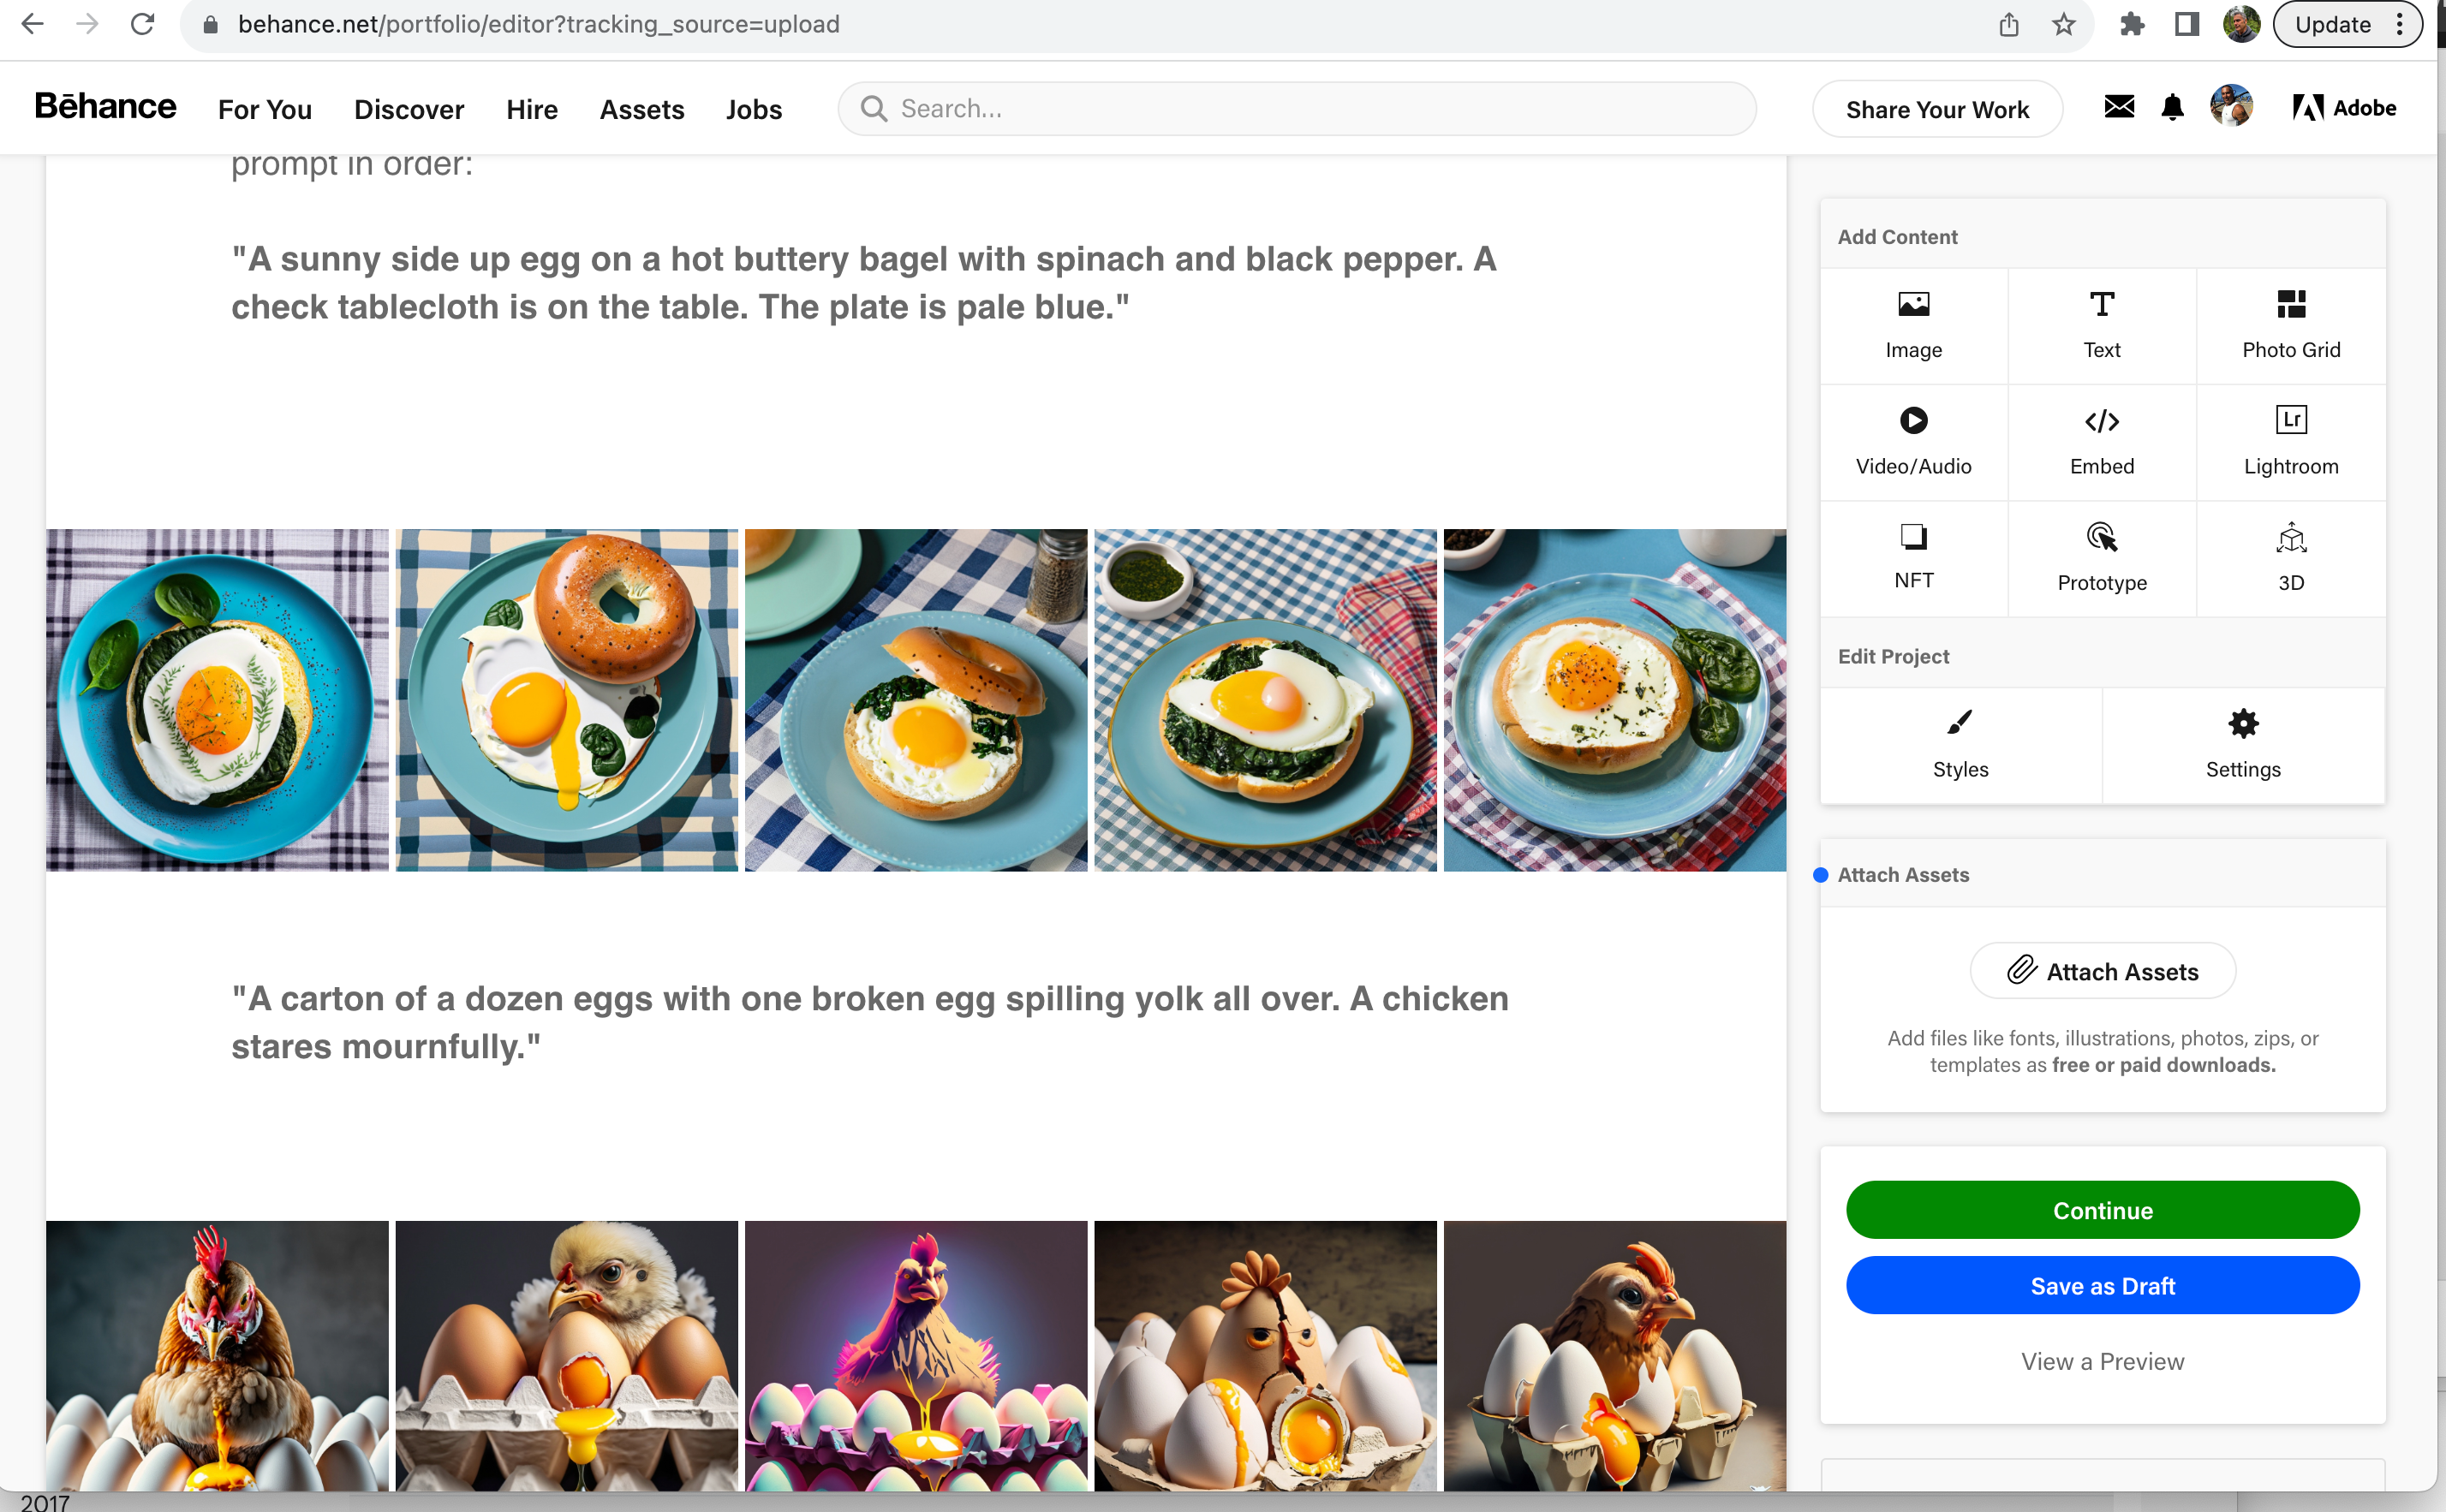Viewport: 2446px width, 1512px height.
Task: Click Save as Draft
Action: coord(2102,1286)
